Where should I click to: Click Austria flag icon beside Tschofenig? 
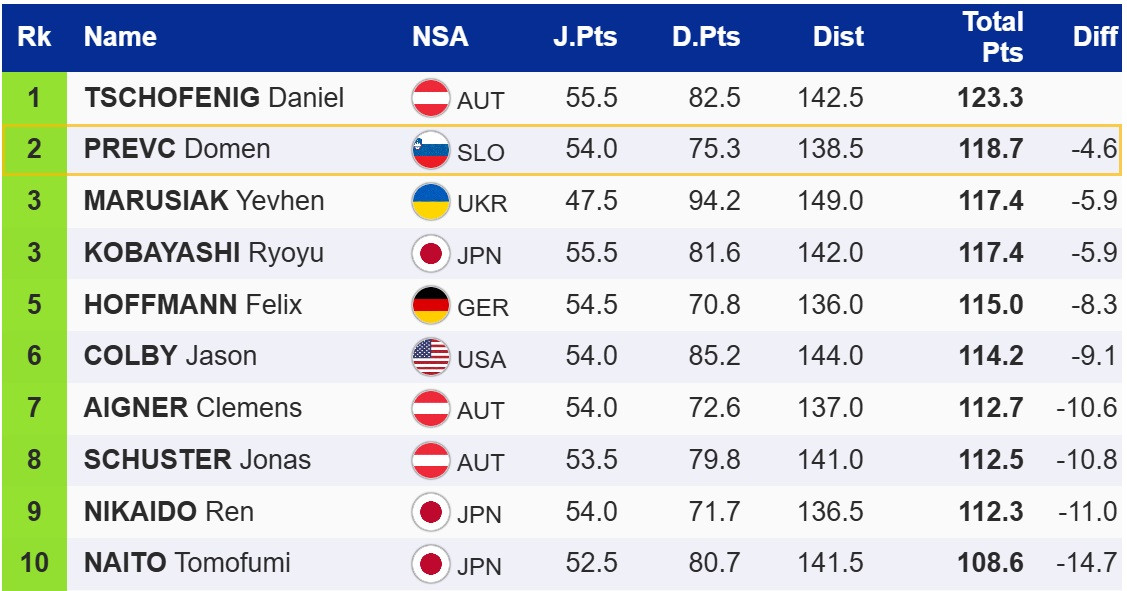click(x=431, y=98)
